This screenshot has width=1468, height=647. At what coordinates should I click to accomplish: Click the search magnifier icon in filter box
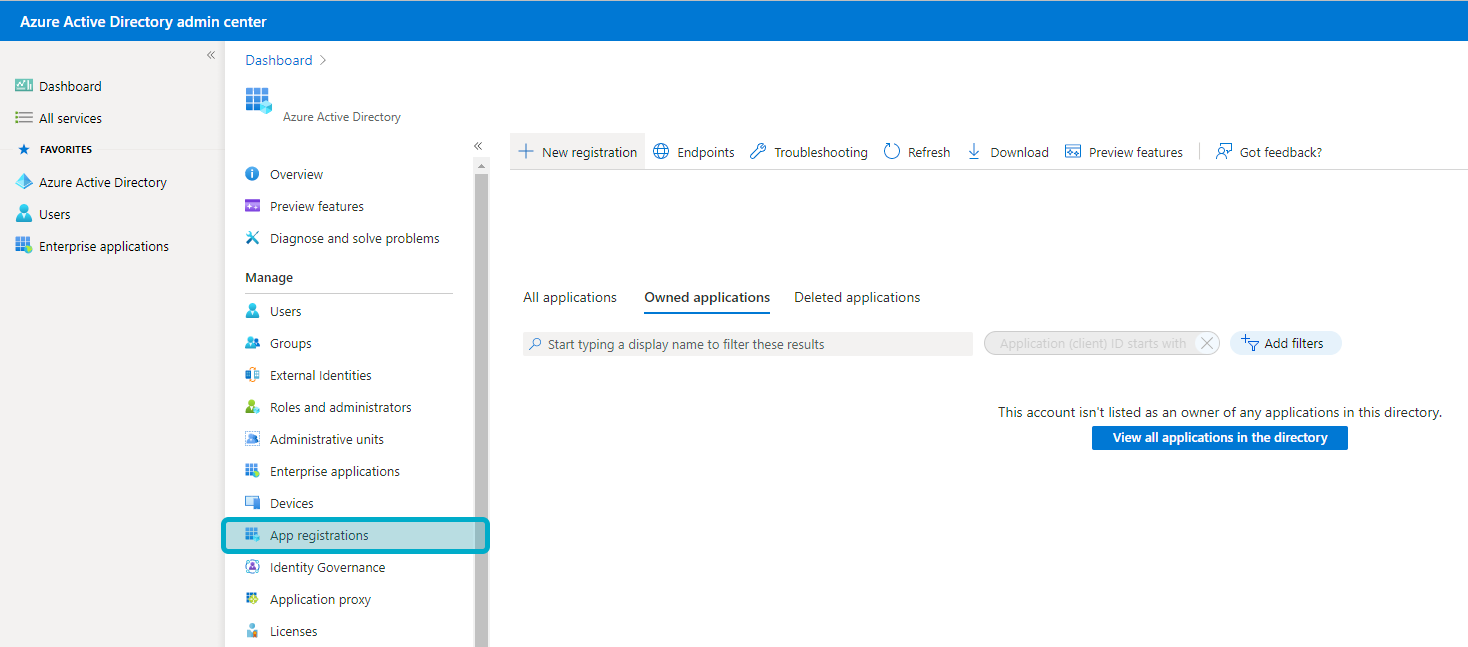click(x=536, y=344)
